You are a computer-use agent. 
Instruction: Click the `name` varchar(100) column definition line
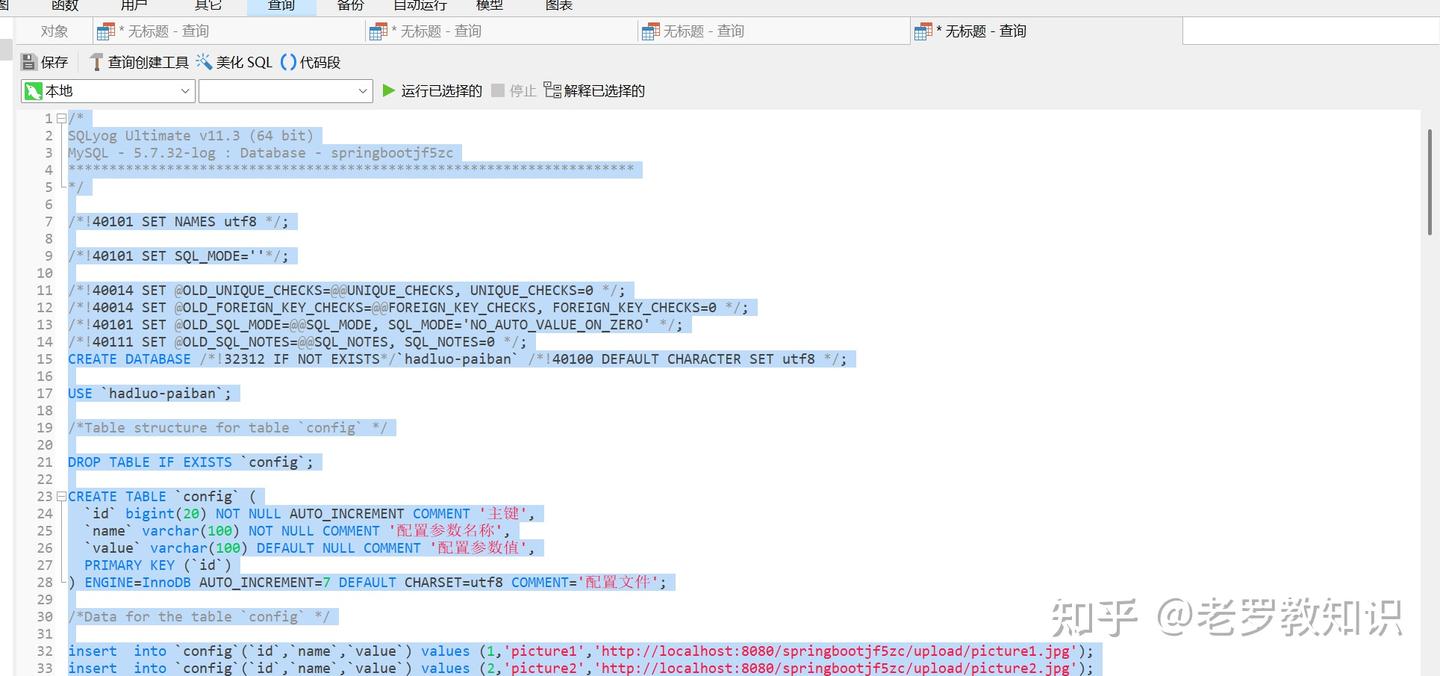pyautogui.click(x=297, y=530)
